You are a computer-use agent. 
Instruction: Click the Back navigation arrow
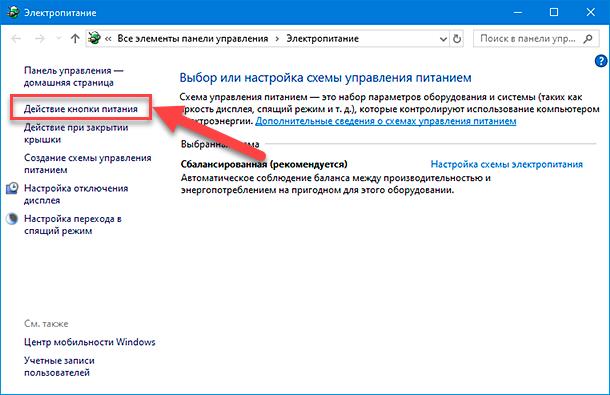(16, 39)
